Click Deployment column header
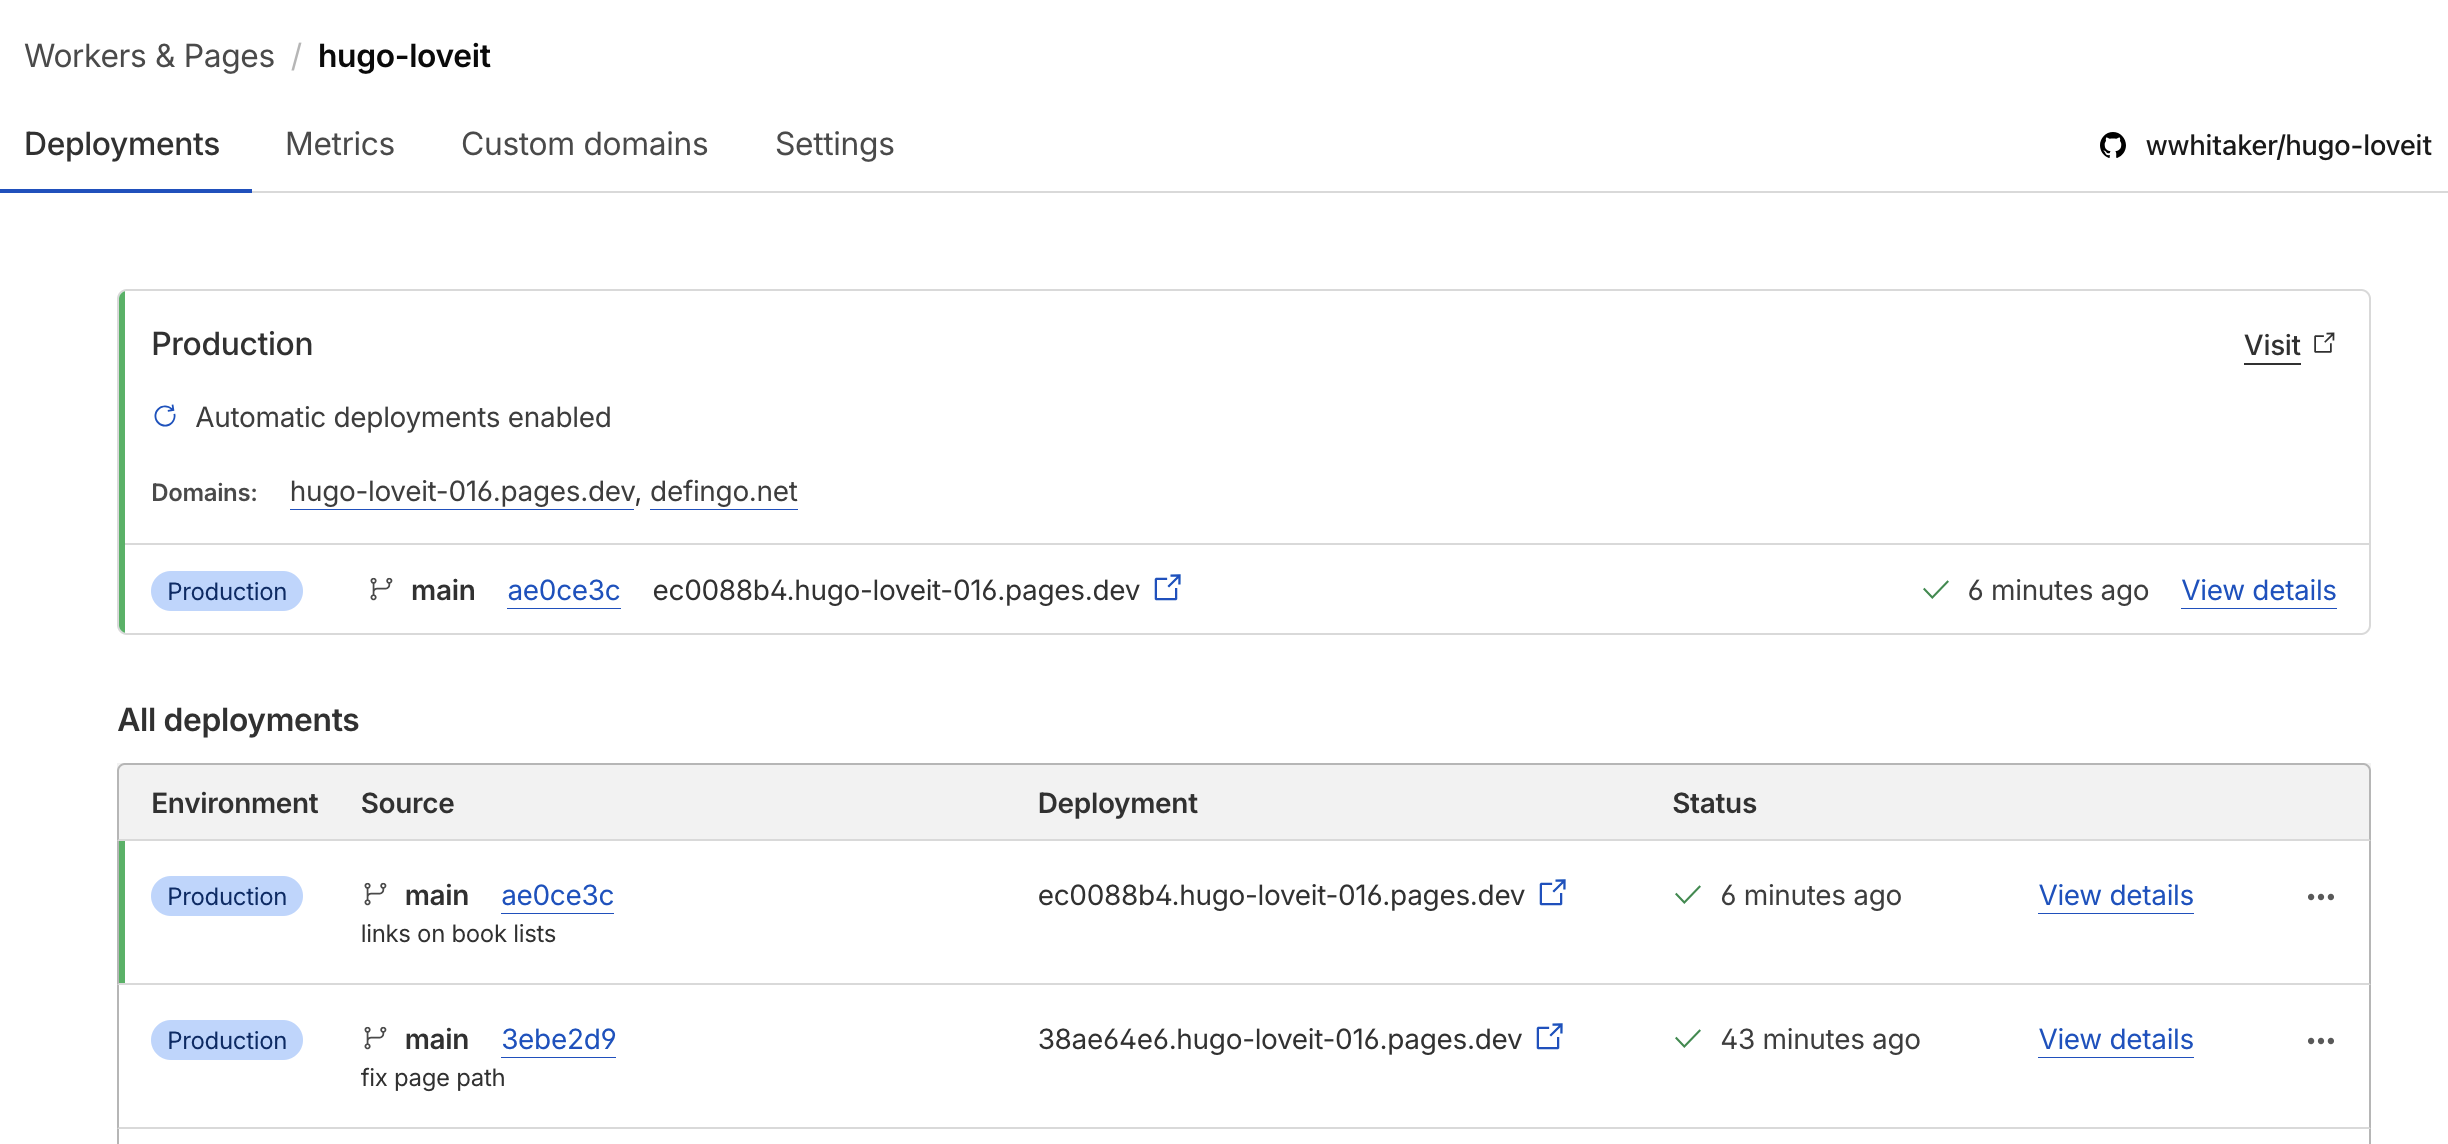Viewport: 2448px width, 1144px height. [x=1118, y=803]
